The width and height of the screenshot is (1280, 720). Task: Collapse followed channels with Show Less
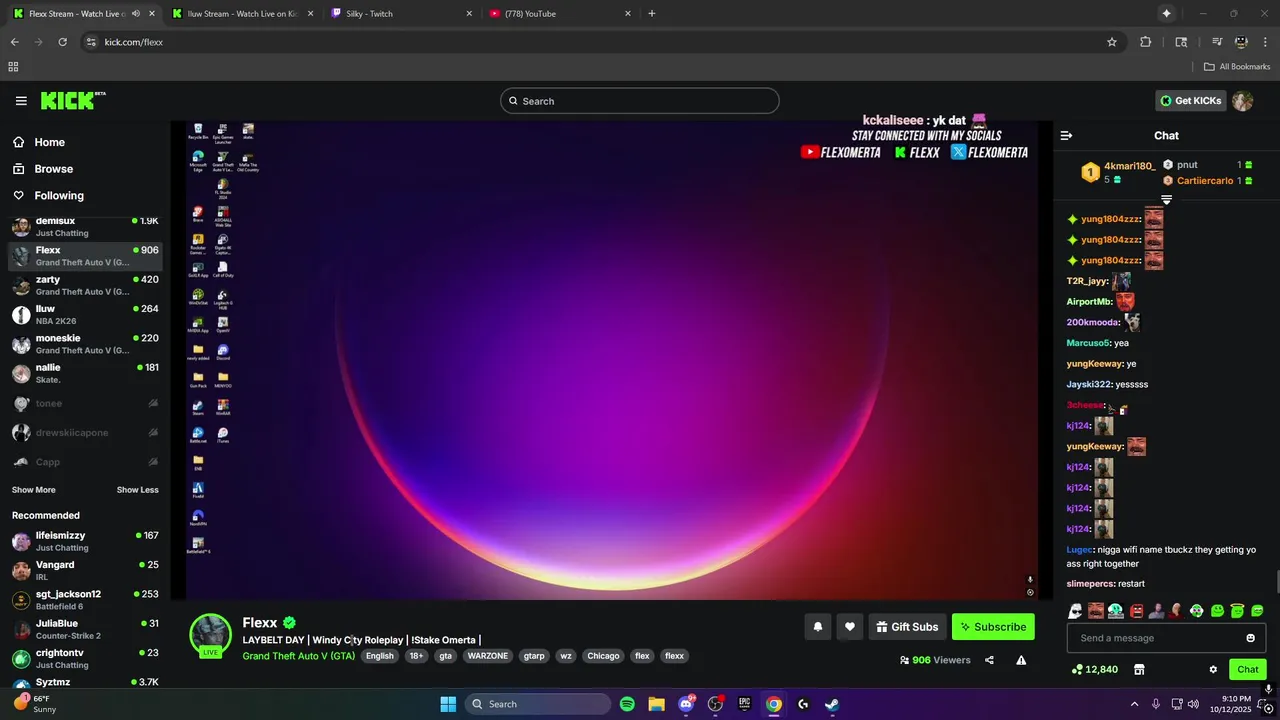point(137,490)
